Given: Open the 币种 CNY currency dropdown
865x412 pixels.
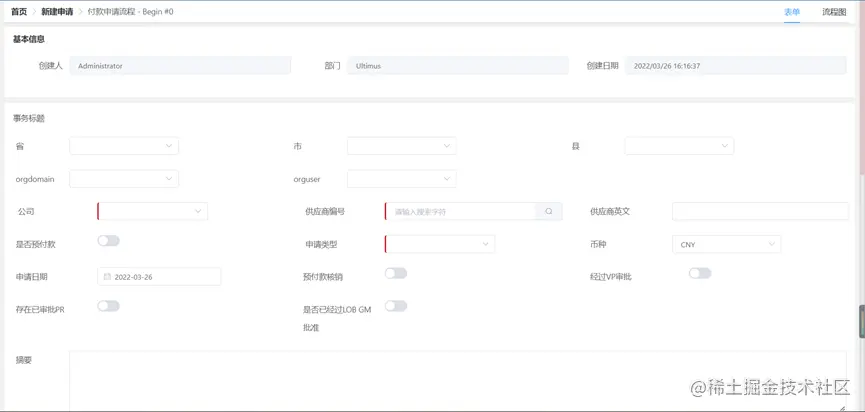Looking at the screenshot, I should (727, 244).
